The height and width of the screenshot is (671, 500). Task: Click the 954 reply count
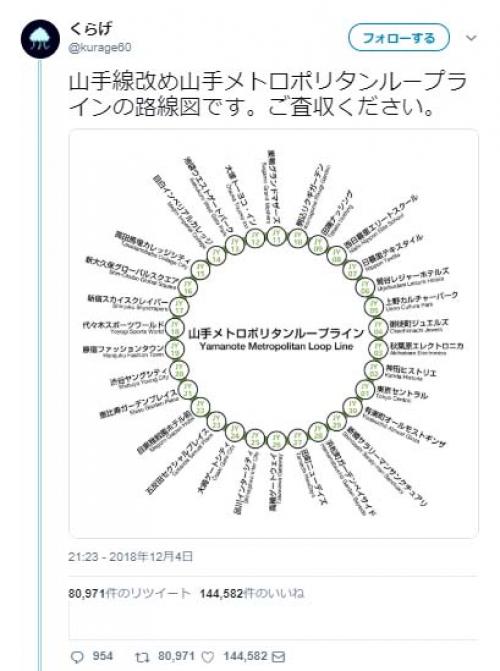tap(103, 656)
